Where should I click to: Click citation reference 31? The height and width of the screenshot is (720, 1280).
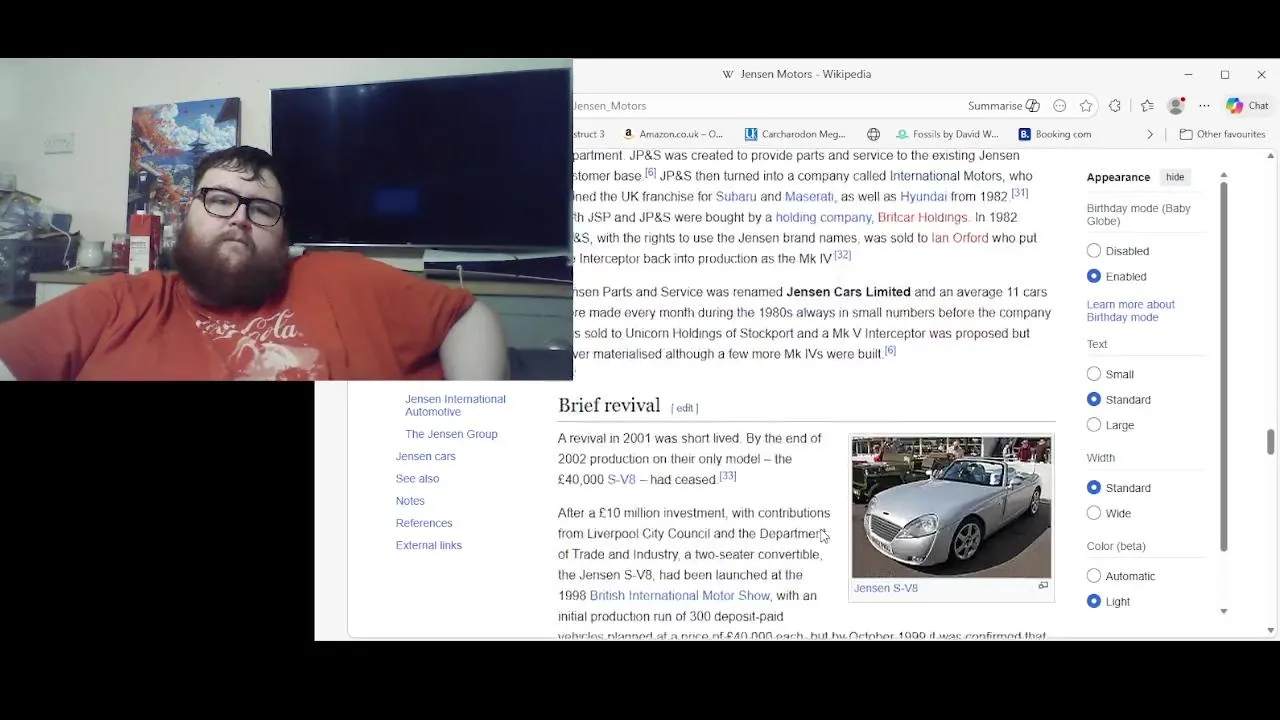click(1019, 193)
